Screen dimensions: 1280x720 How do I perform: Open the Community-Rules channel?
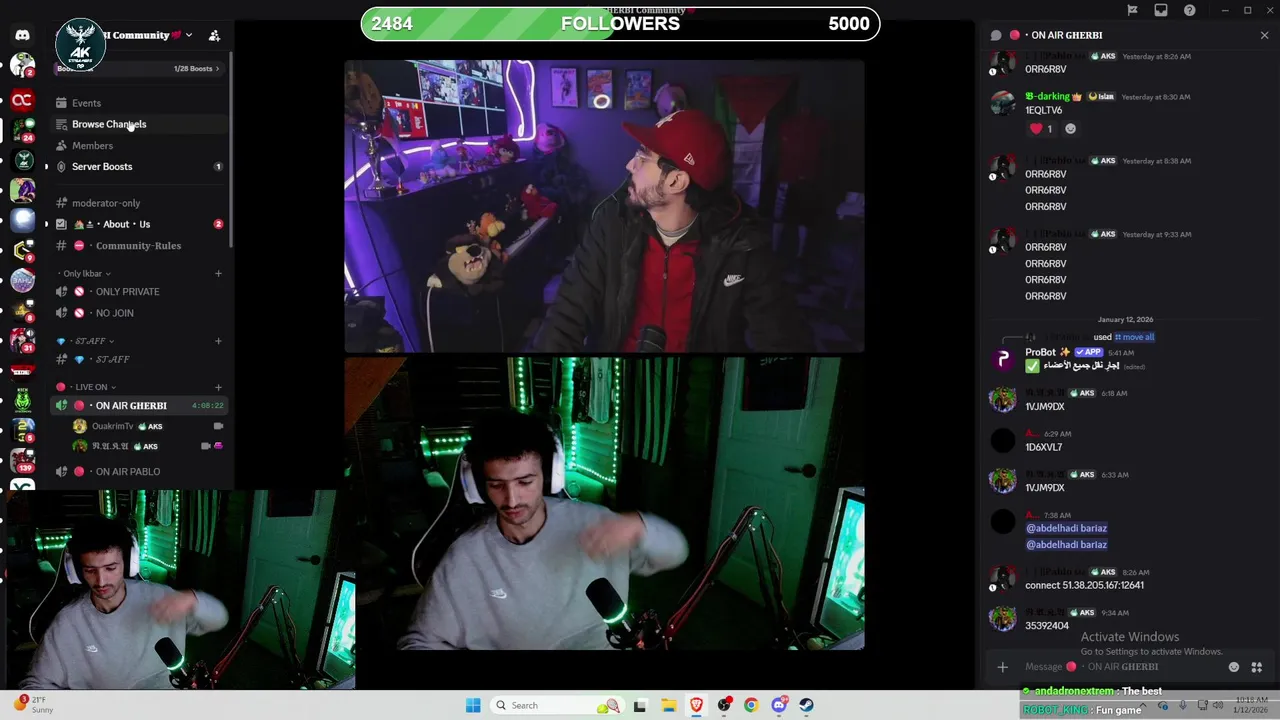click(138, 246)
